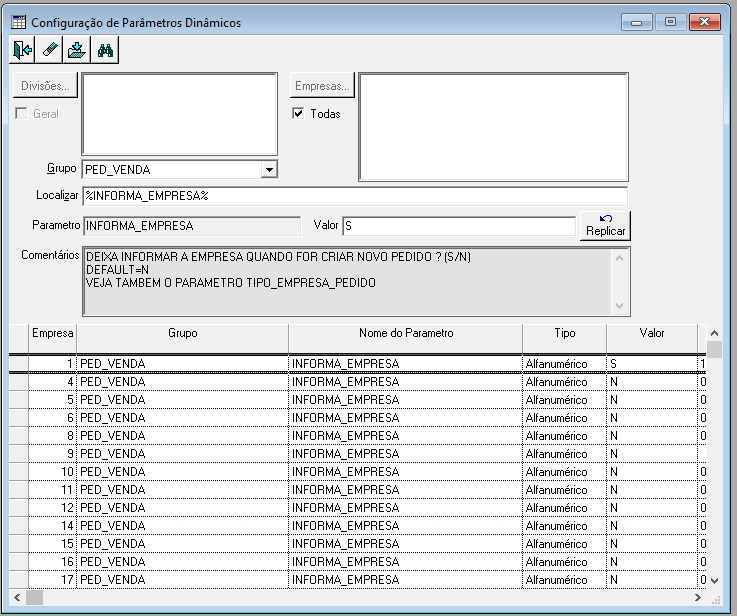Minimize the Configuração de Parâmetros window
737x616 pixels.
click(x=636, y=22)
